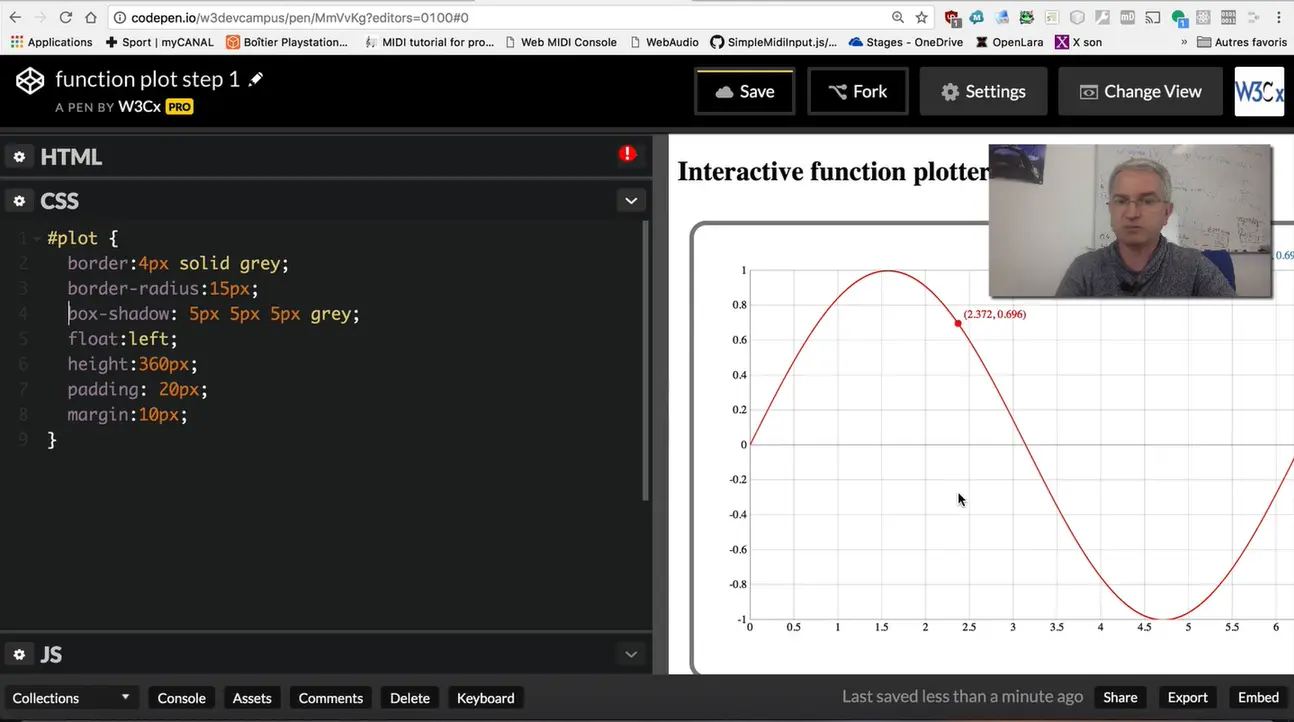Show more bookmarks overflow chevron

(1184, 42)
